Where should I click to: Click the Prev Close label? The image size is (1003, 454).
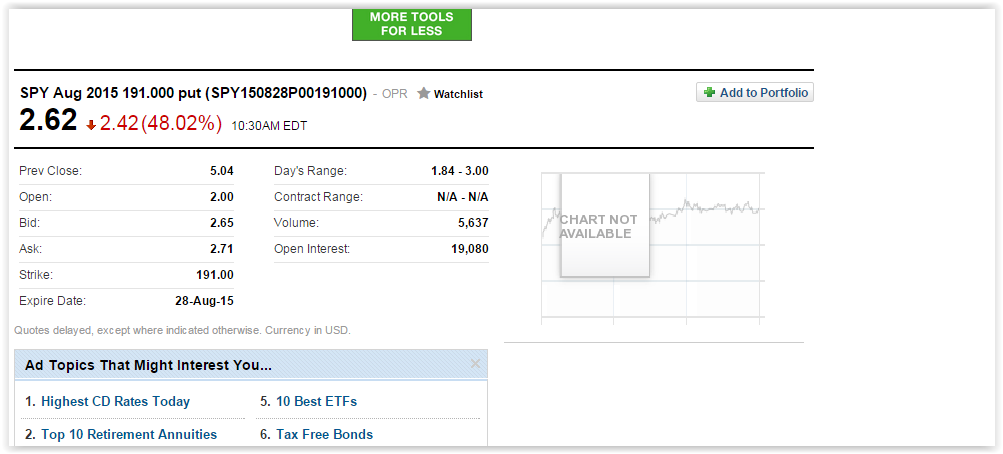[51, 171]
